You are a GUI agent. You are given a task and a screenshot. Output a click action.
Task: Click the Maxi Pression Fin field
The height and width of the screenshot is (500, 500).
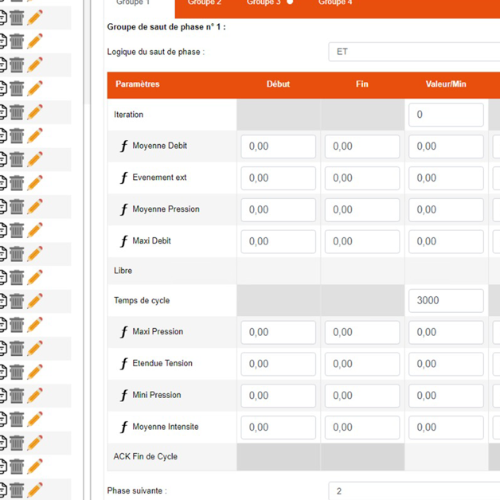pos(362,332)
